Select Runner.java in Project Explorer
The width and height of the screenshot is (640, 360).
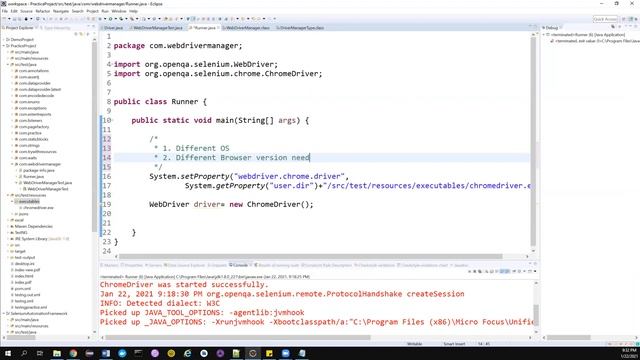(x=33, y=176)
